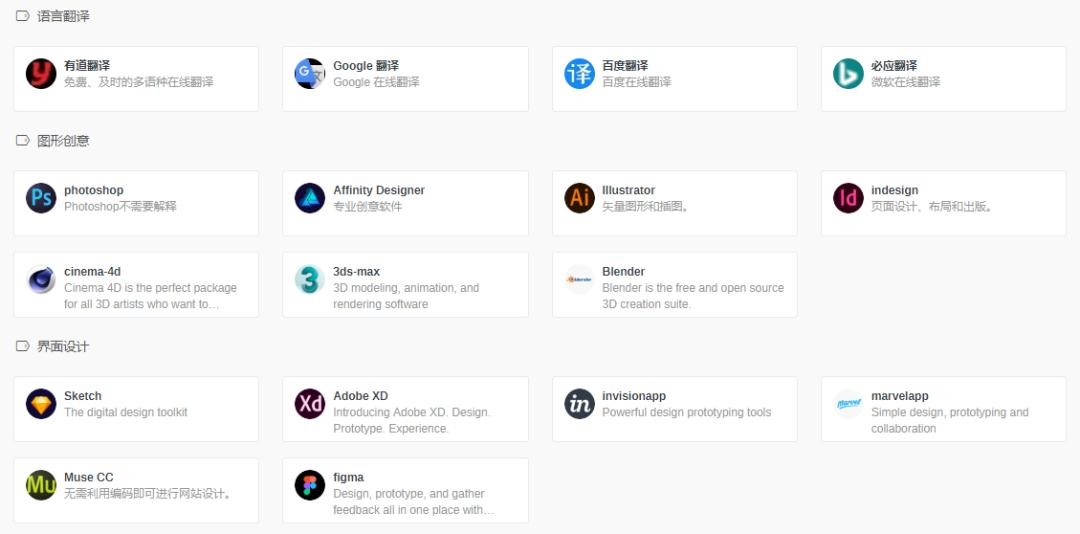
Task: Click the InDesign Id icon
Action: [x=848, y=198]
